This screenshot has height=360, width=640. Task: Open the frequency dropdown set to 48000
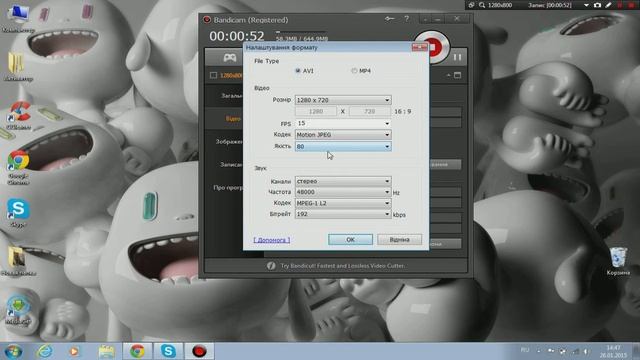click(x=343, y=192)
